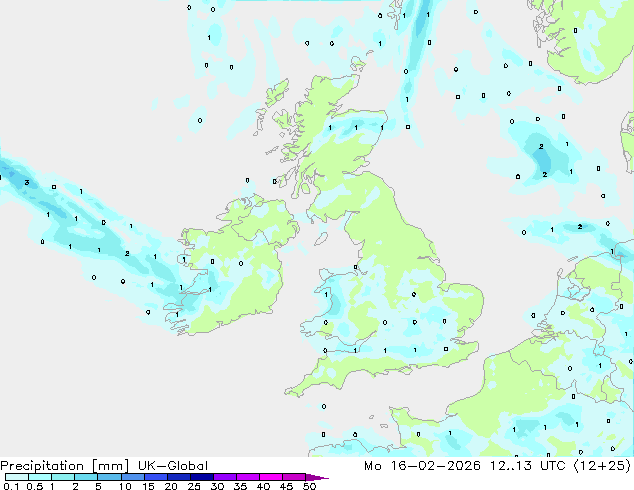Click the over-50 mm legend arrow tip
Screen dimensions: 634x490
(317, 477)
